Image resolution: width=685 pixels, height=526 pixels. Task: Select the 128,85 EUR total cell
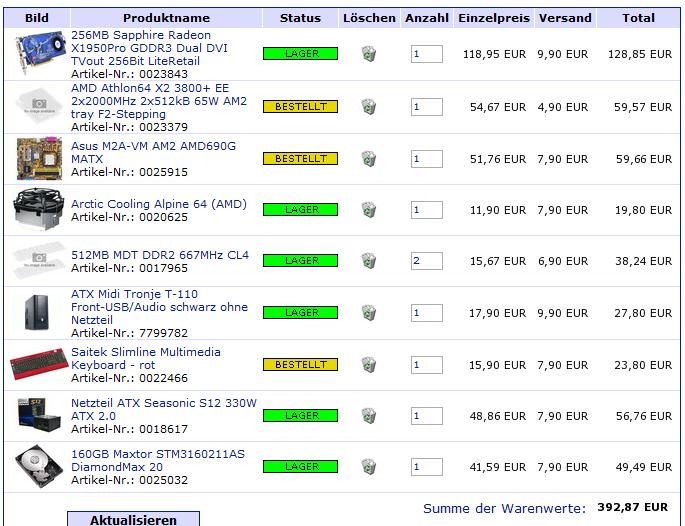[640, 54]
